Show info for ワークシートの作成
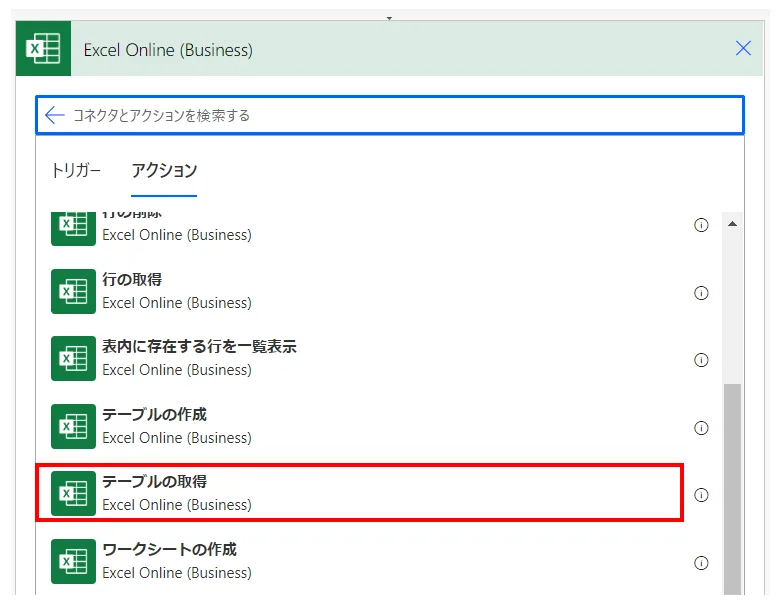The width and height of the screenshot is (782, 614). tap(701, 563)
